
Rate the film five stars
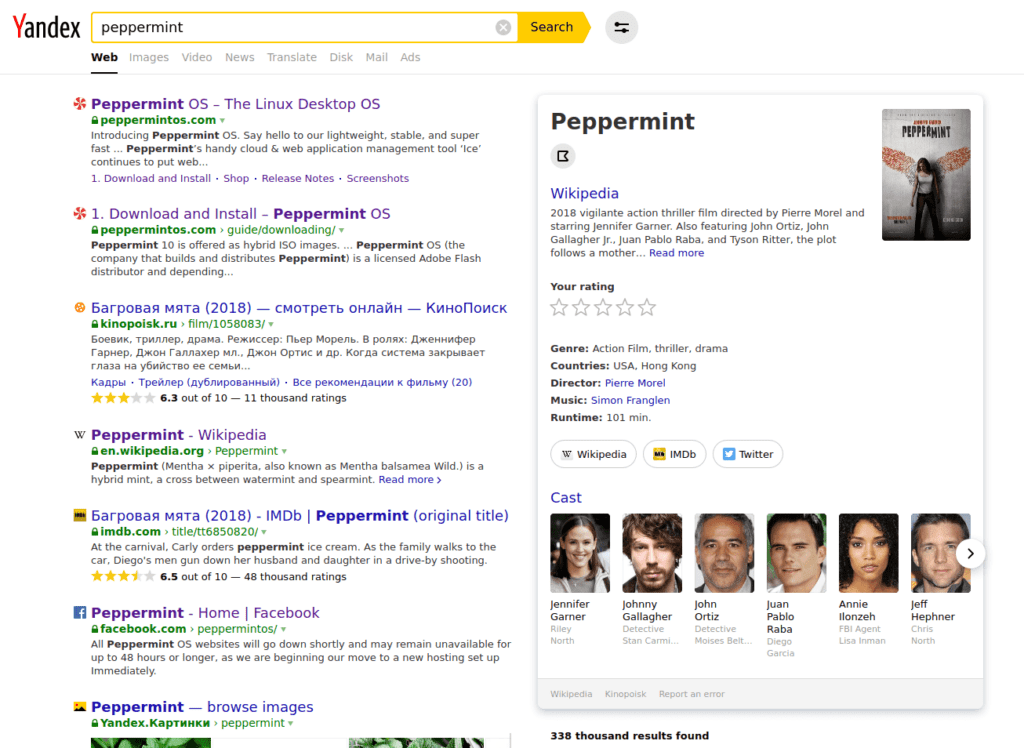click(x=647, y=307)
